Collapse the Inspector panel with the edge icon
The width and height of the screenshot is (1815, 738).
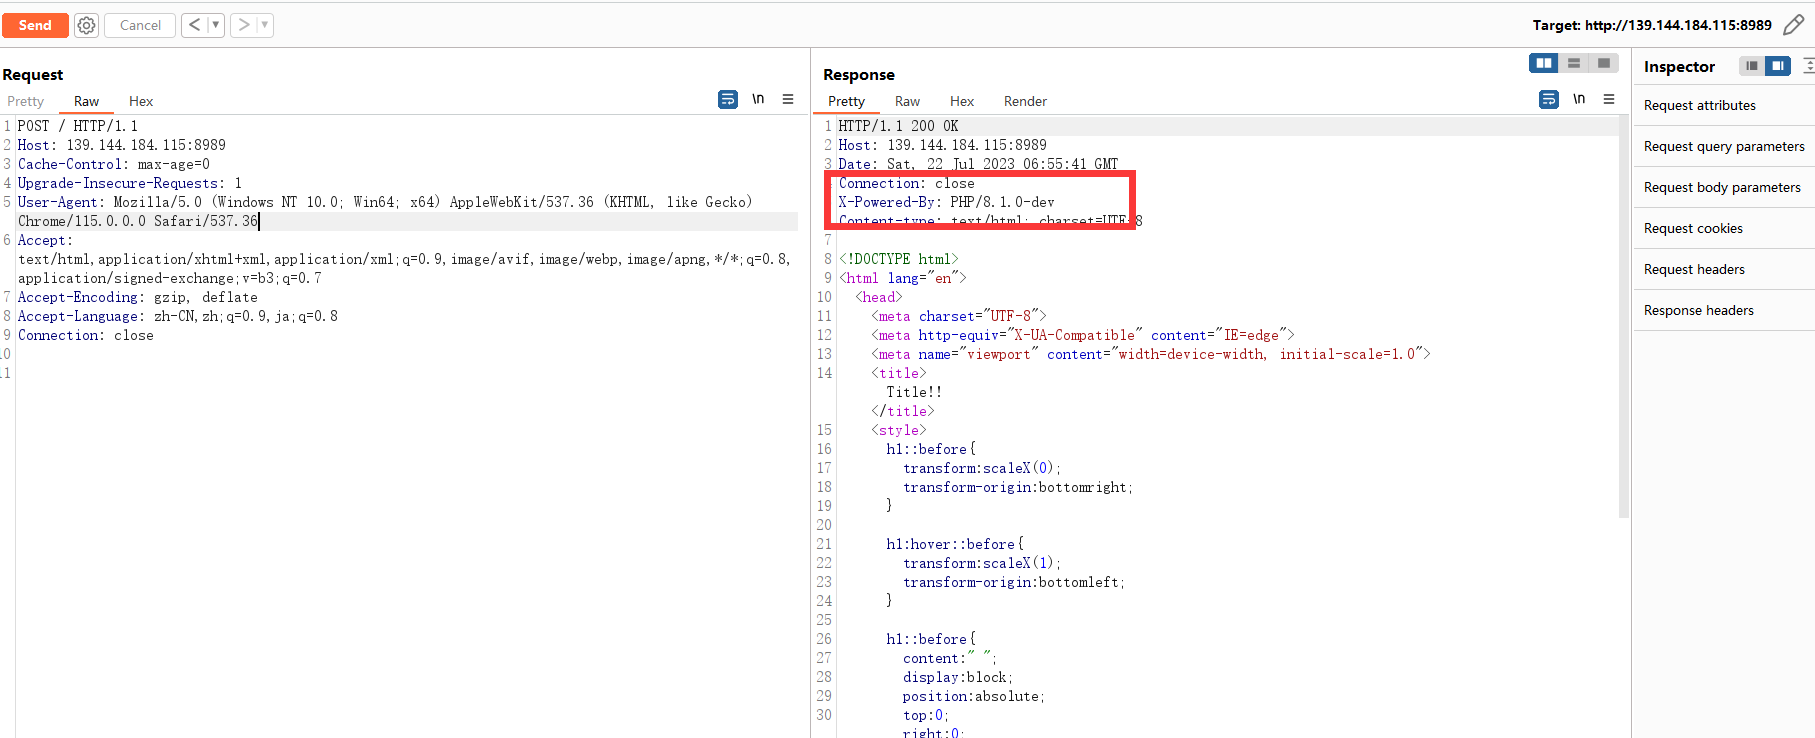1808,66
